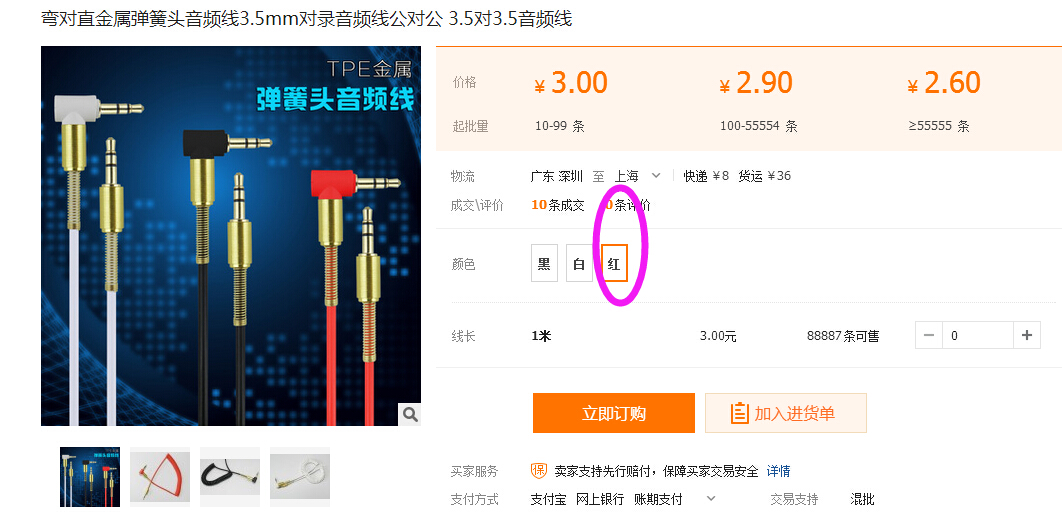Image resolution: width=1062 pixels, height=520 pixels.
Task: Click the 加入进货单 button
Action: click(x=786, y=413)
